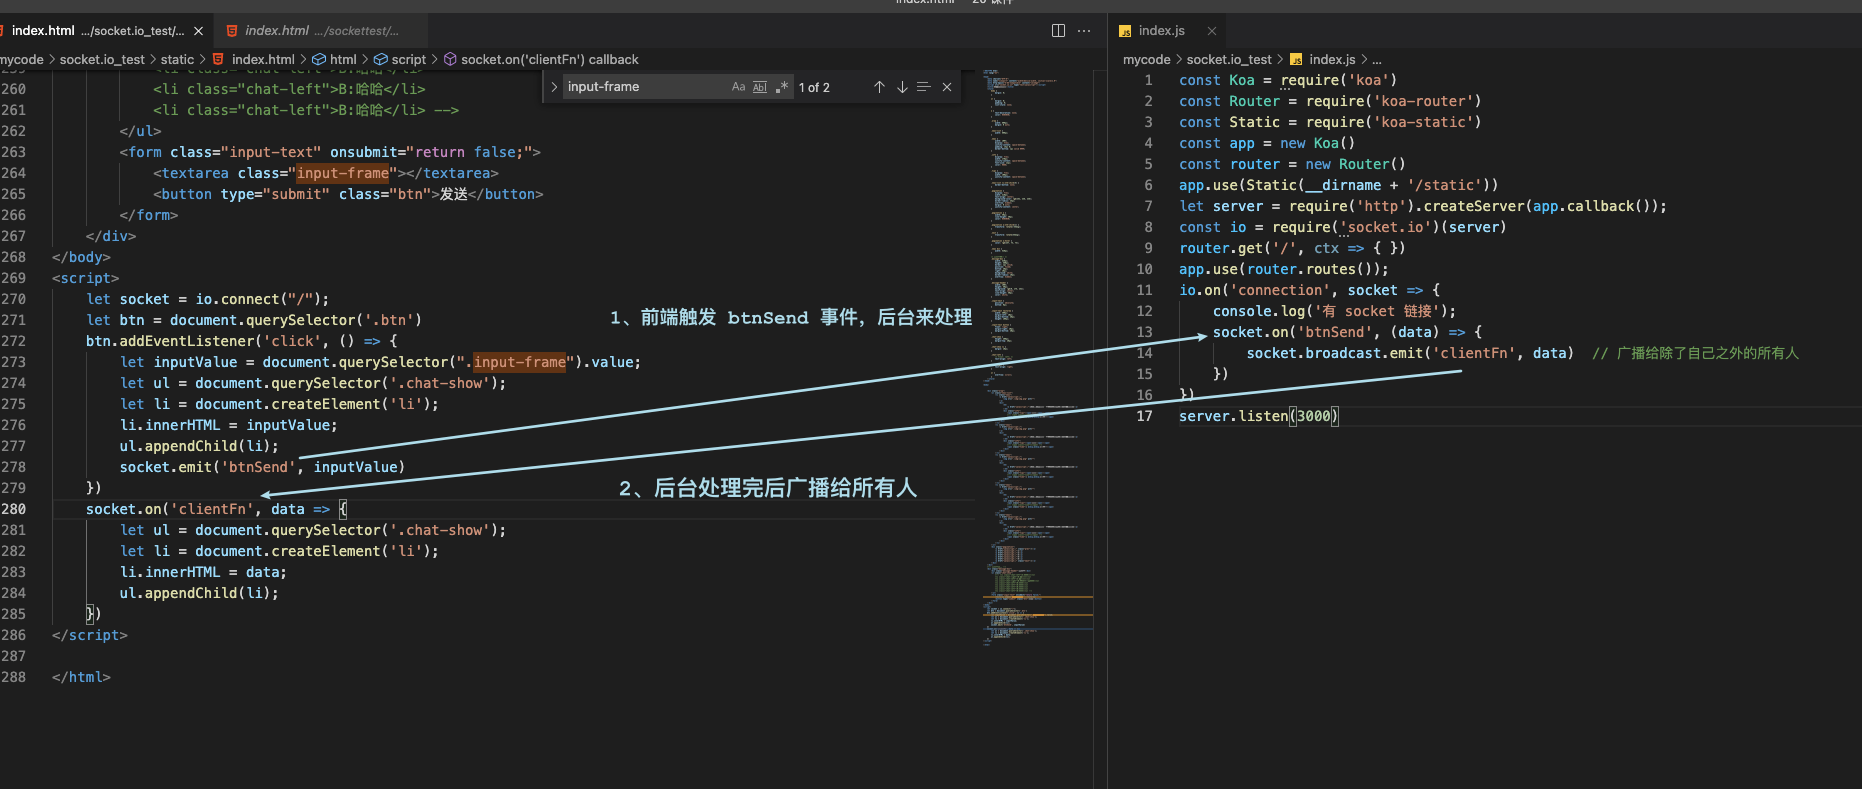Toggle Match Case in the find widget
Image resolution: width=1862 pixels, height=789 pixels.
[738, 87]
